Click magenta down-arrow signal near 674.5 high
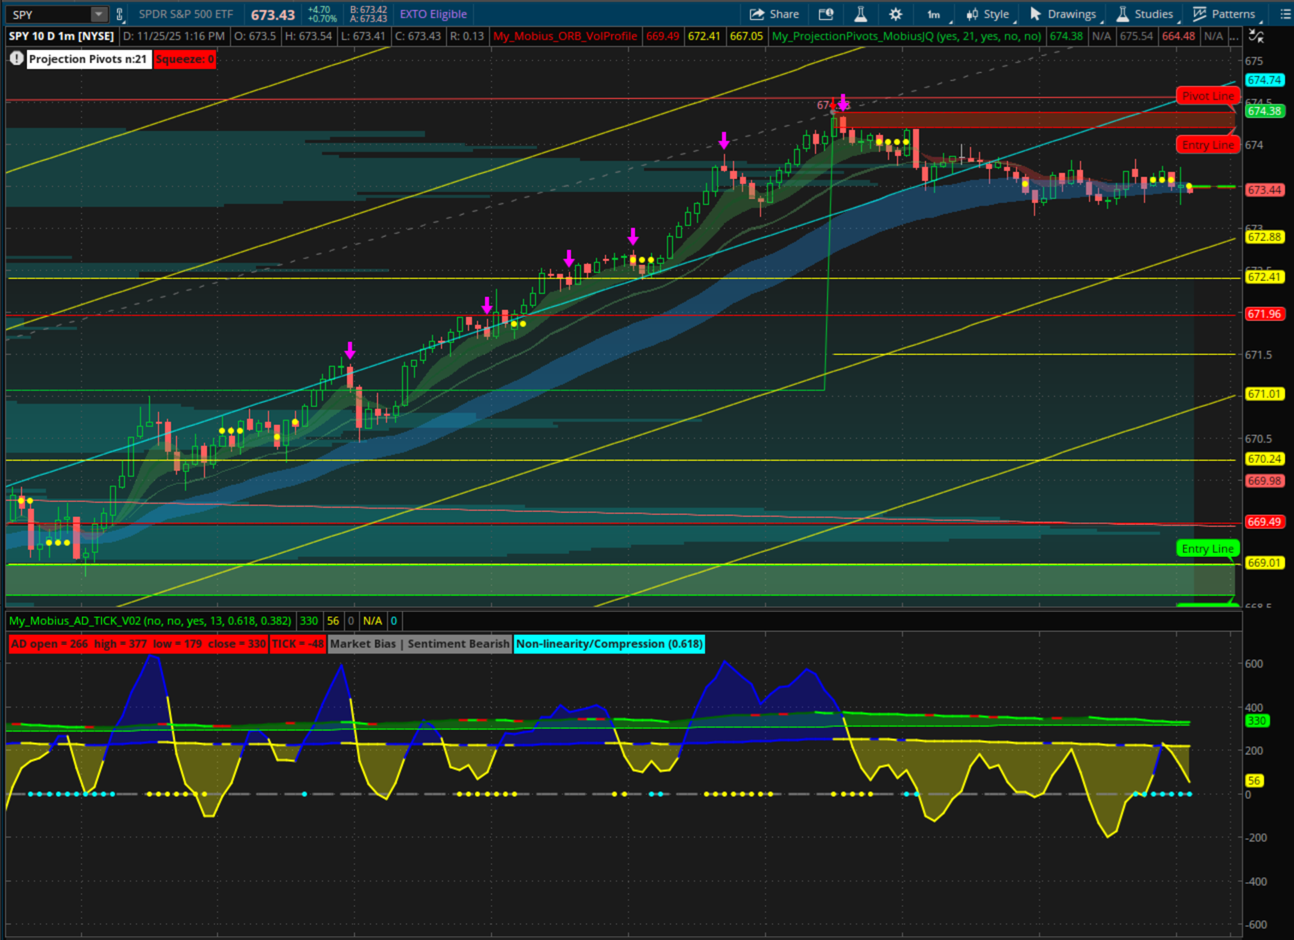The image size is (1294, 940). pyautogui.click(x=843, y=102)
